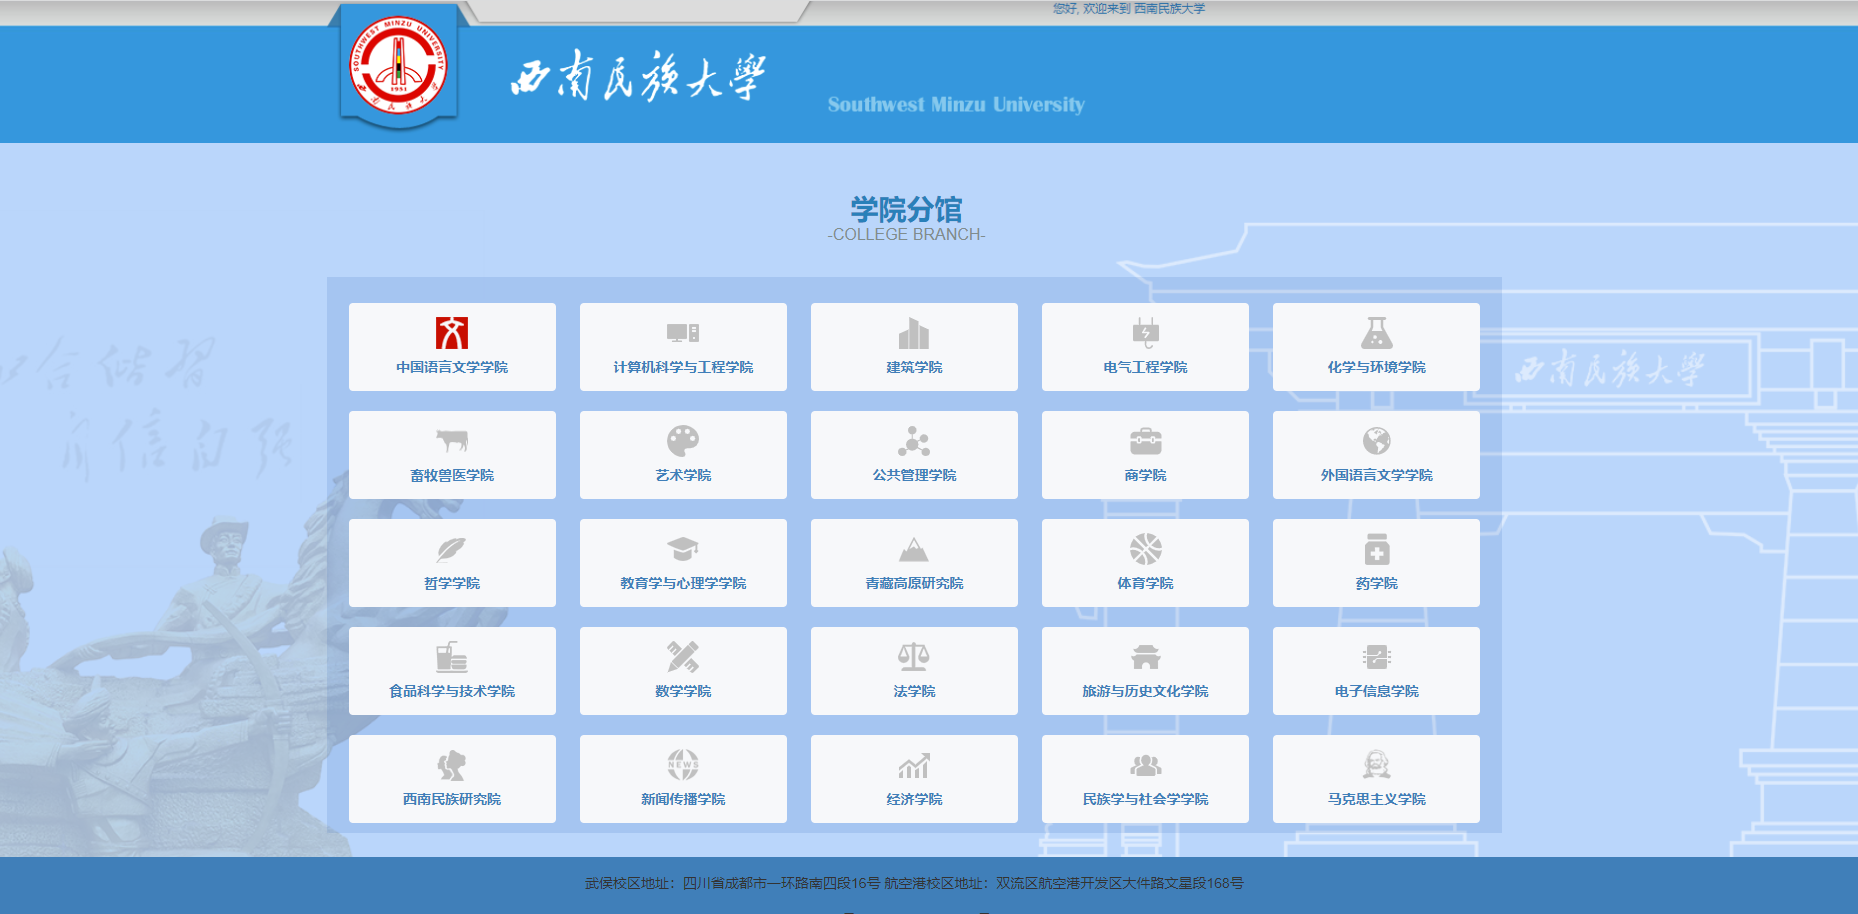Visit the 电气工程学院 link
1858x914 pixels.
click(x=1145, y=367)
